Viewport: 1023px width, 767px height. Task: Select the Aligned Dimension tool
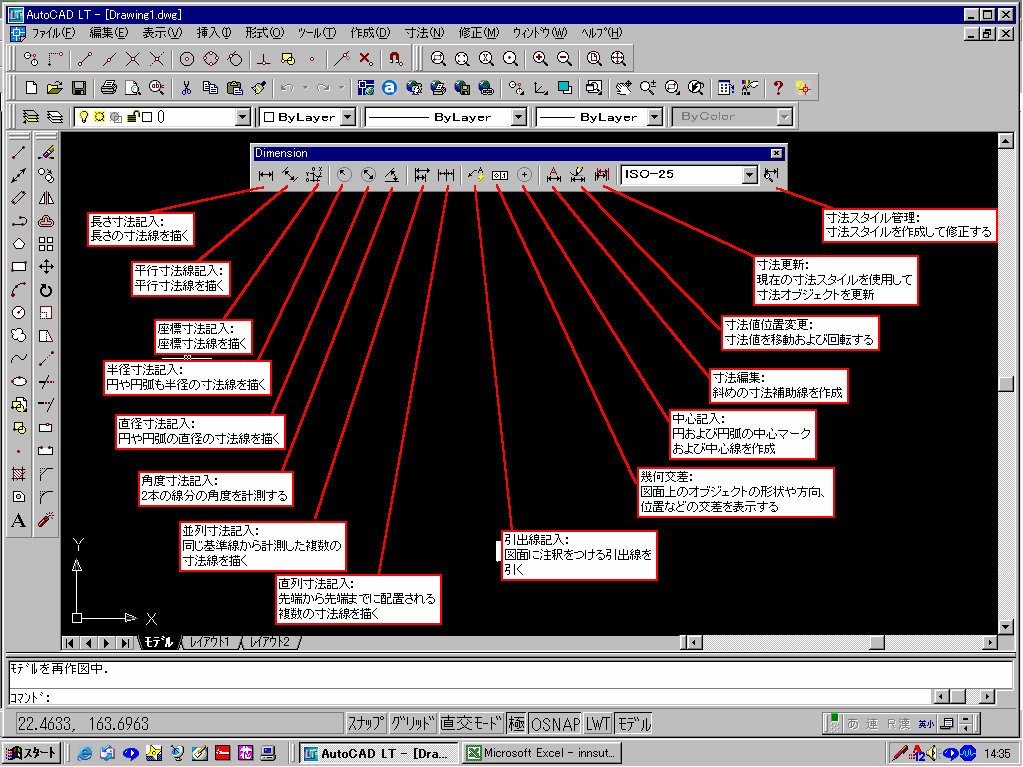(290, 175)
